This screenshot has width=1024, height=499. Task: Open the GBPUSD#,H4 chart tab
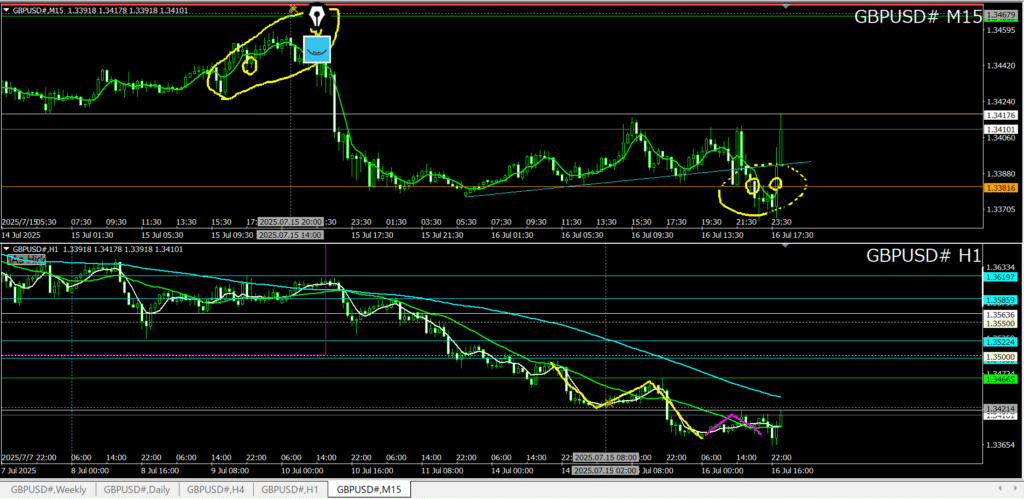pos(216,489)
